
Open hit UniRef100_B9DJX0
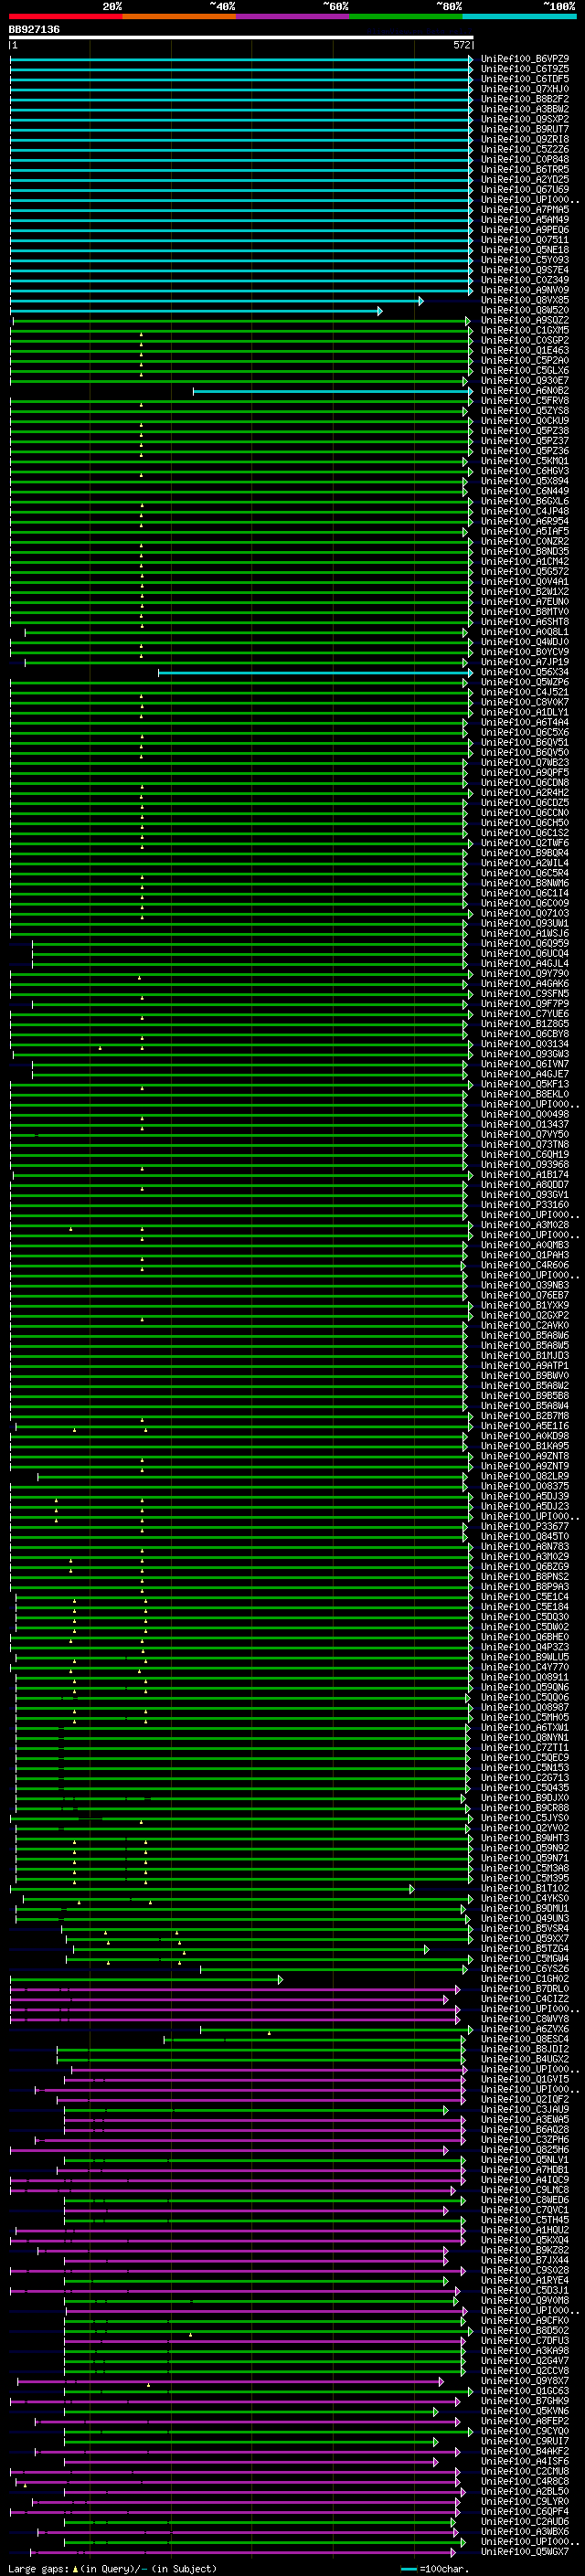tap(525, 1798)
